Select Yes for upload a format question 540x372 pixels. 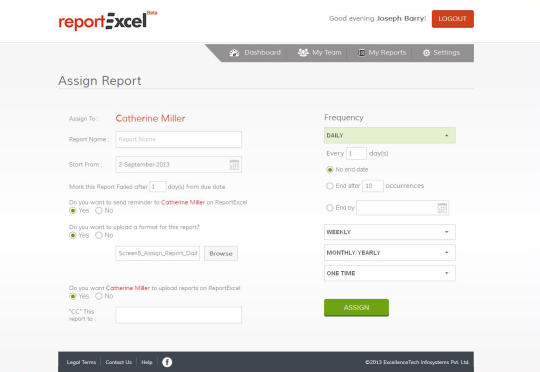point(73,235)
